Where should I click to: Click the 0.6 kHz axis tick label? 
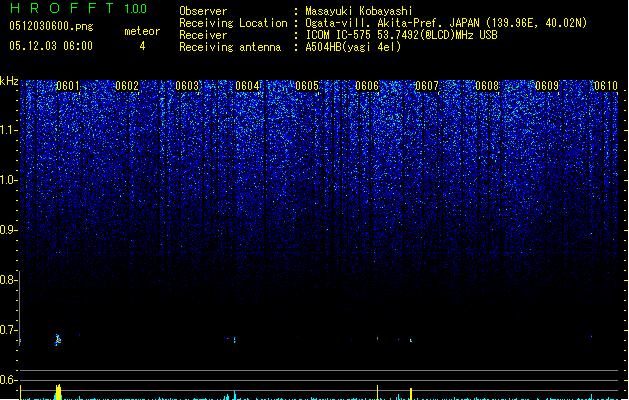click(x=8, y=380)
